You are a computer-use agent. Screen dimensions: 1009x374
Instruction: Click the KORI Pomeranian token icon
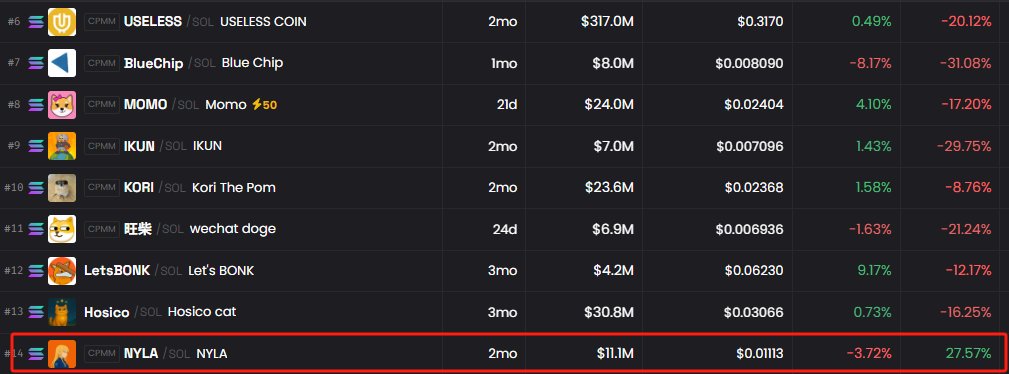click(x=62, y=187)
